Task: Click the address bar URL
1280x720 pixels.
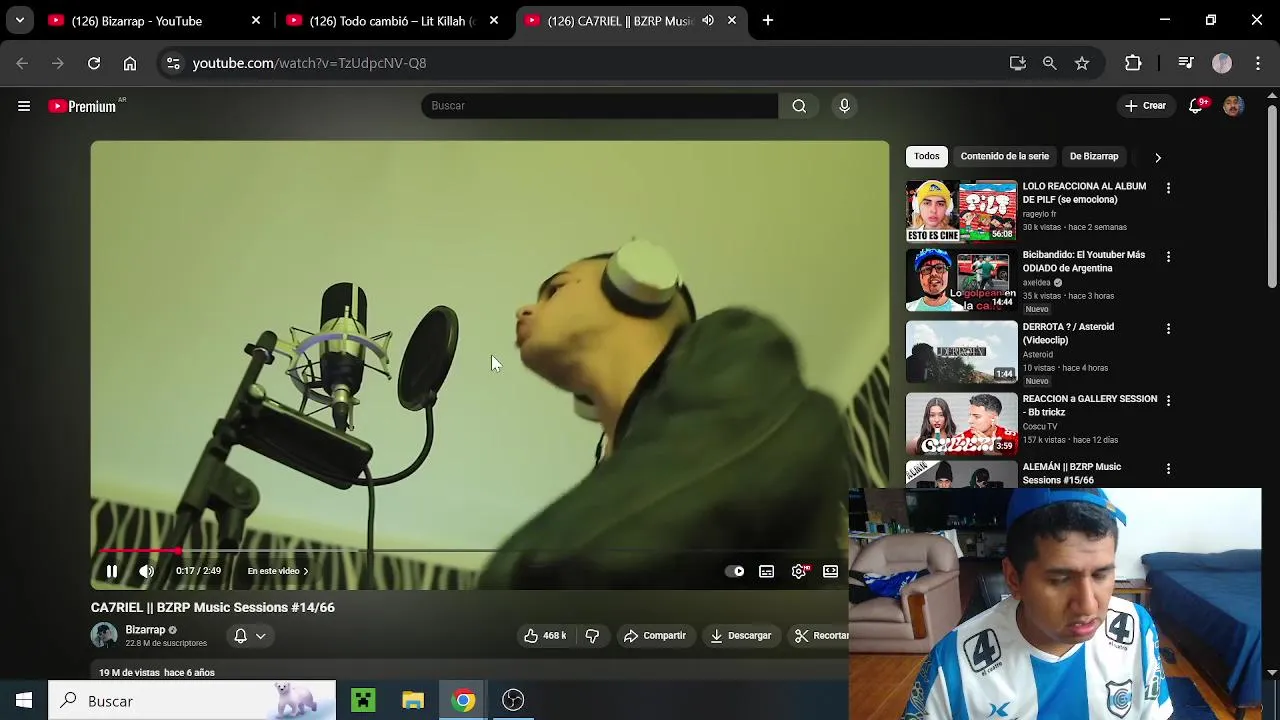Action: pyautogui.click(x=309, y=63)
